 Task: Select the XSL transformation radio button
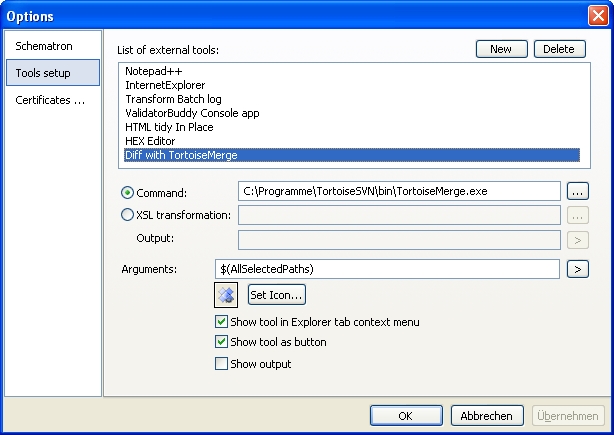tap(127, 215)
